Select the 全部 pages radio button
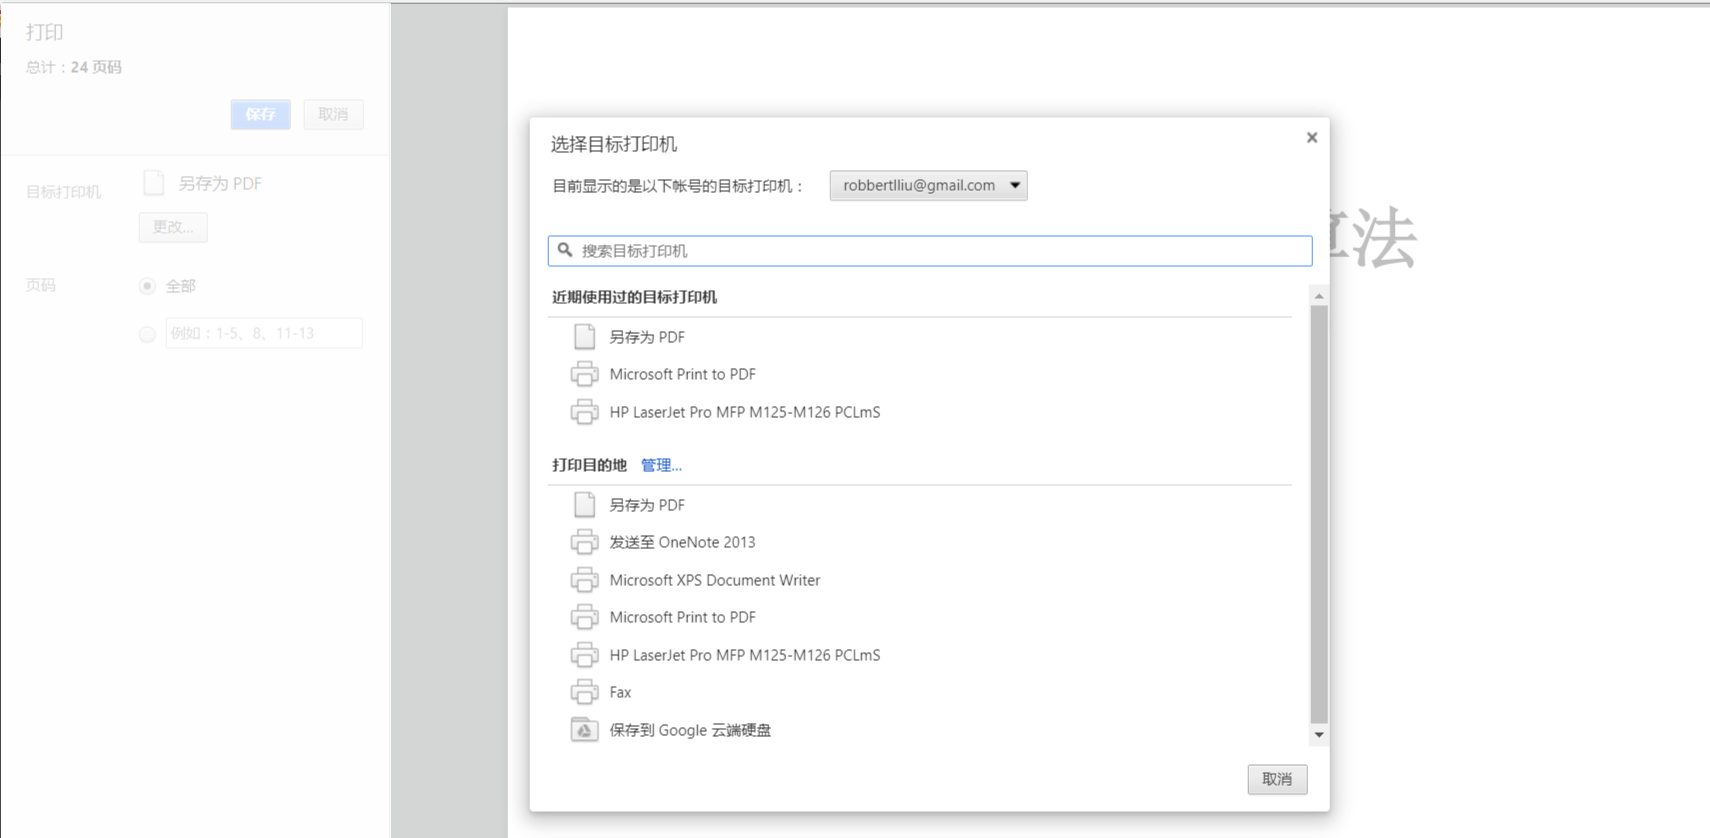The height and width of the screenshot is (838, 1710). click(147, 286)
